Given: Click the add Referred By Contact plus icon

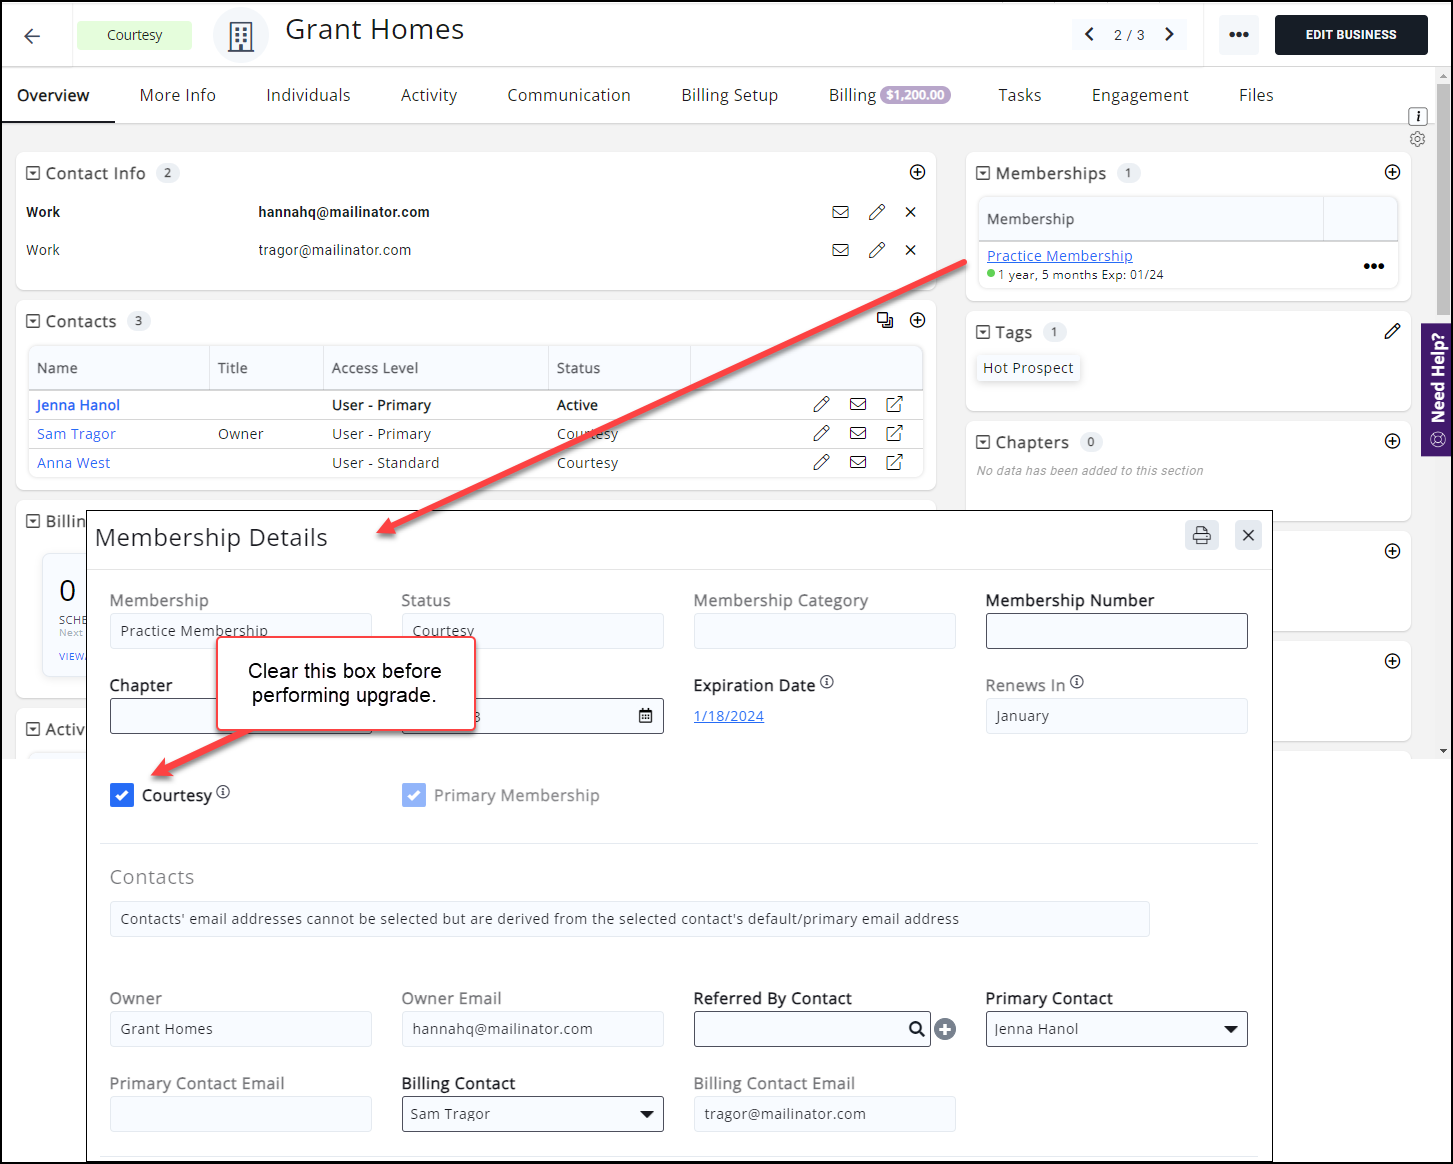Looking at the screenshot, I should pos(945,1029).
